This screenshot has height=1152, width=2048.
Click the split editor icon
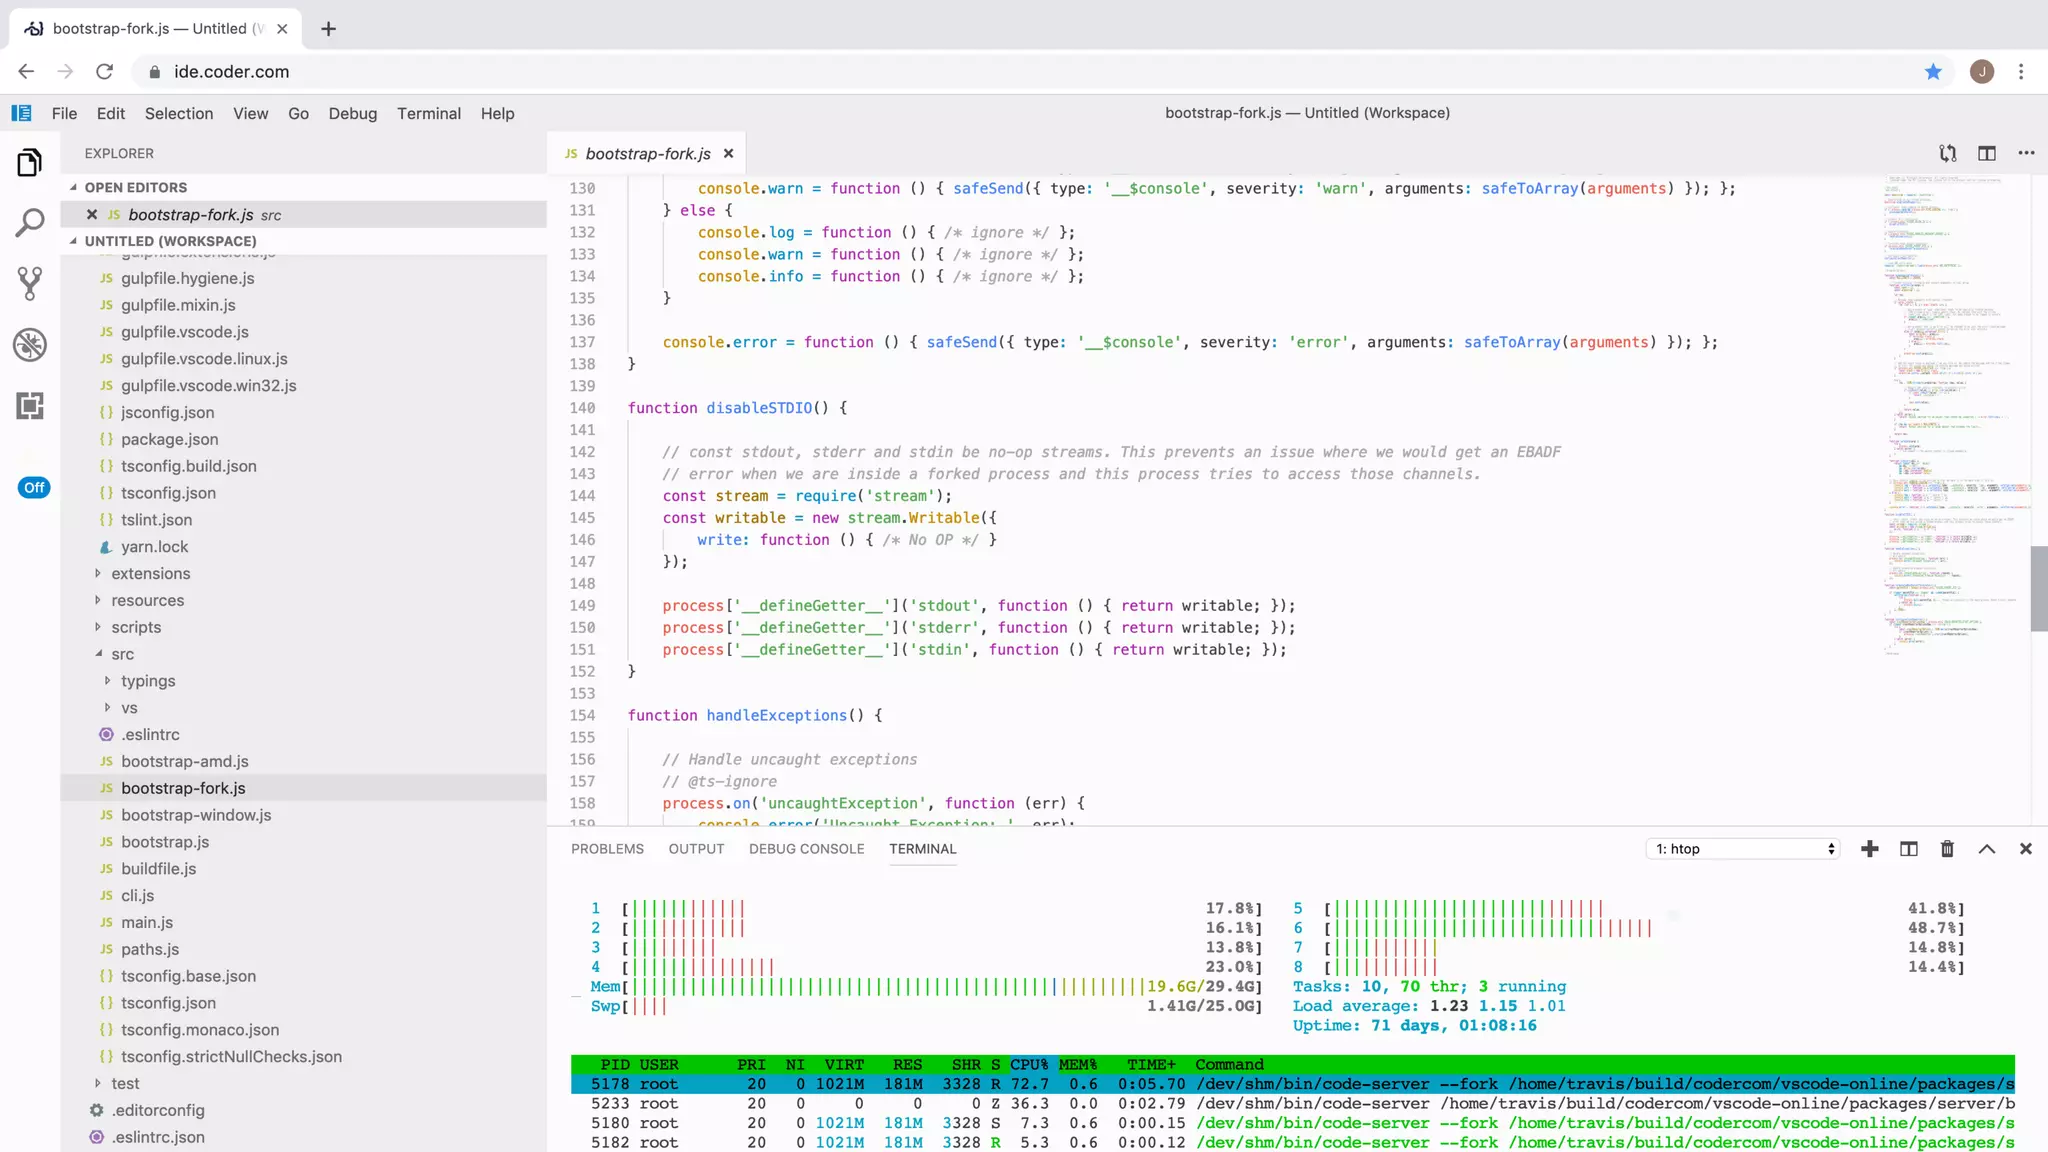coord(1986,153)
